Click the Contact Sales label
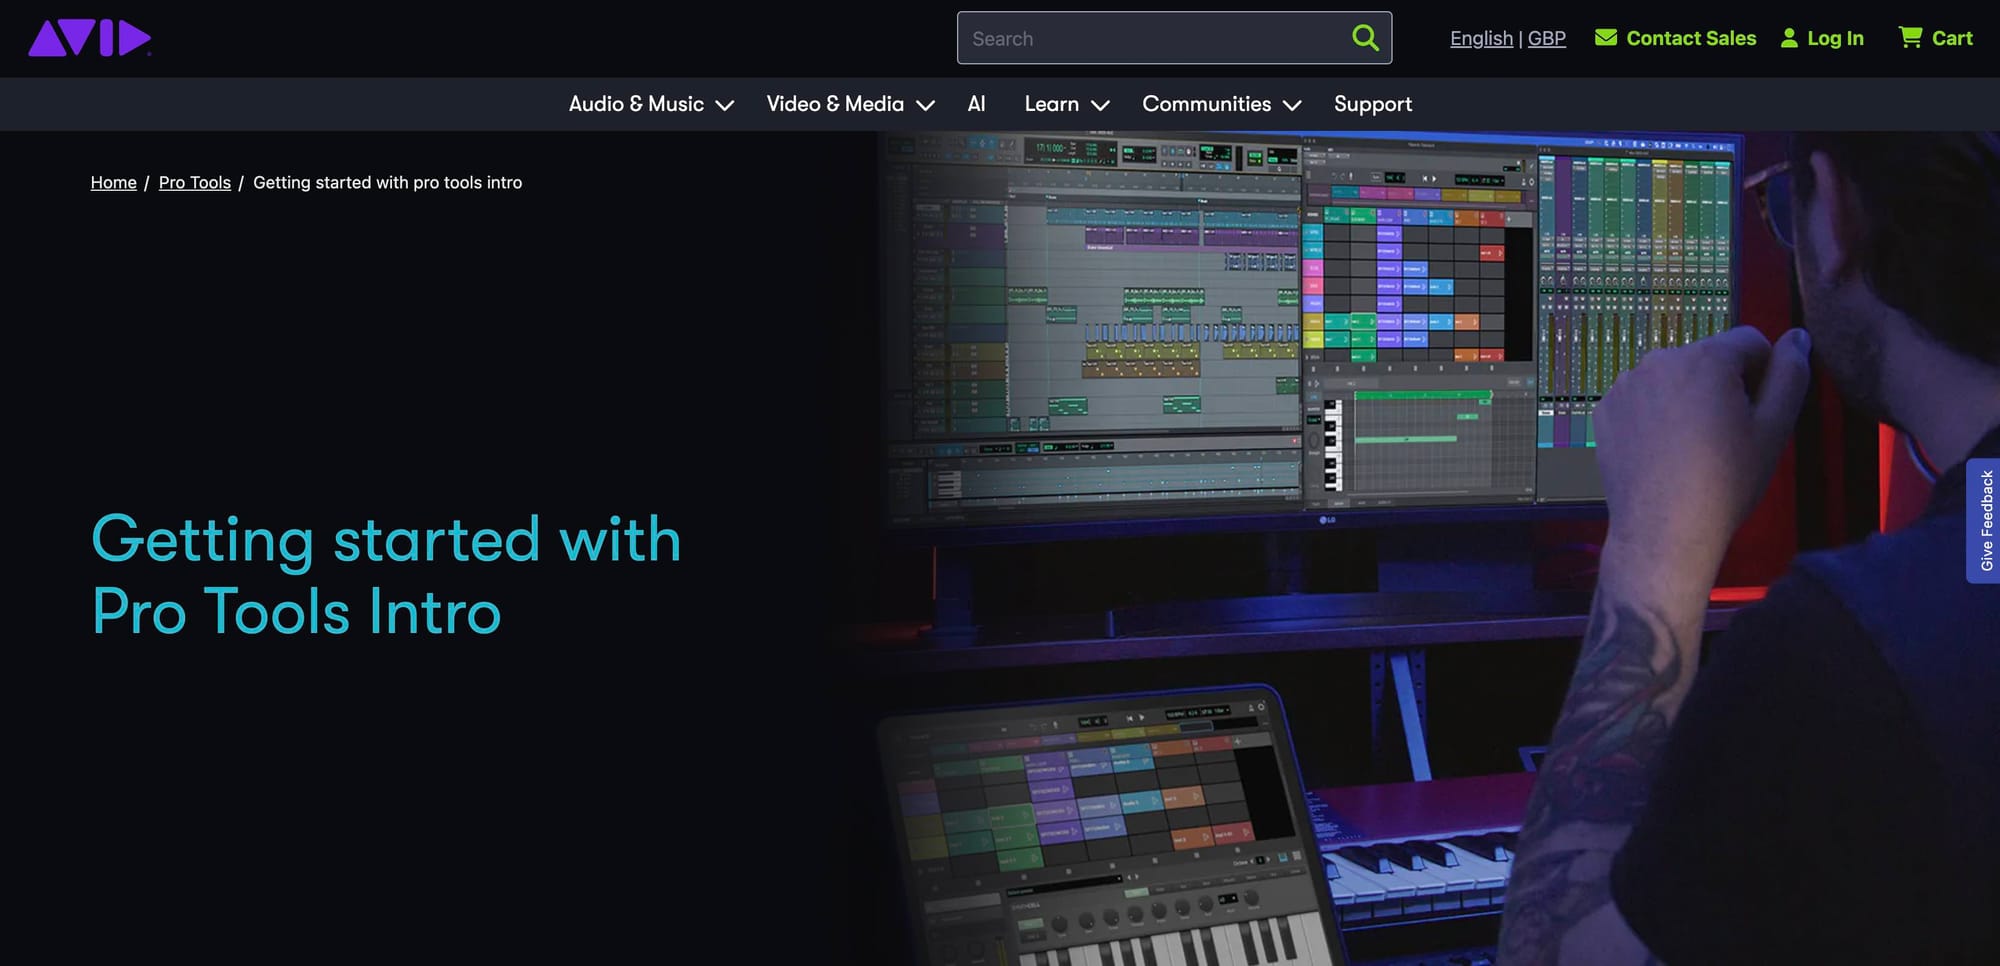This screenshot has width=2000, height=966. pos(1691,38)
